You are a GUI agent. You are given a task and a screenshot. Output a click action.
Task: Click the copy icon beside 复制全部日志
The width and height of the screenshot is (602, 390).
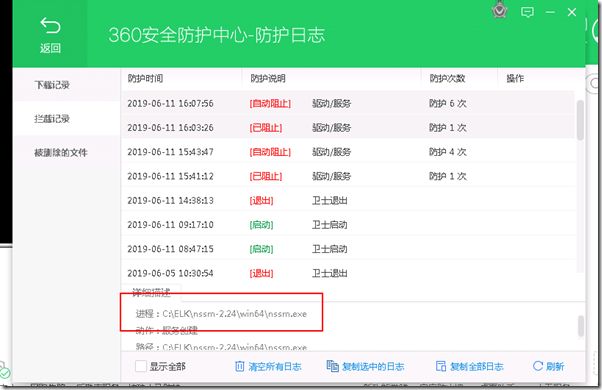point(441,366)
